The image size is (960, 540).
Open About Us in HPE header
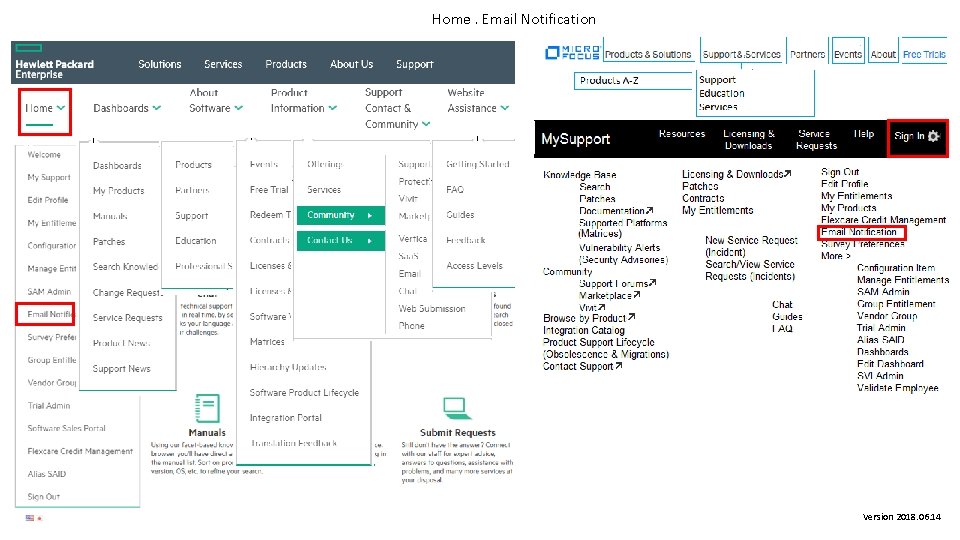(351, 64)
